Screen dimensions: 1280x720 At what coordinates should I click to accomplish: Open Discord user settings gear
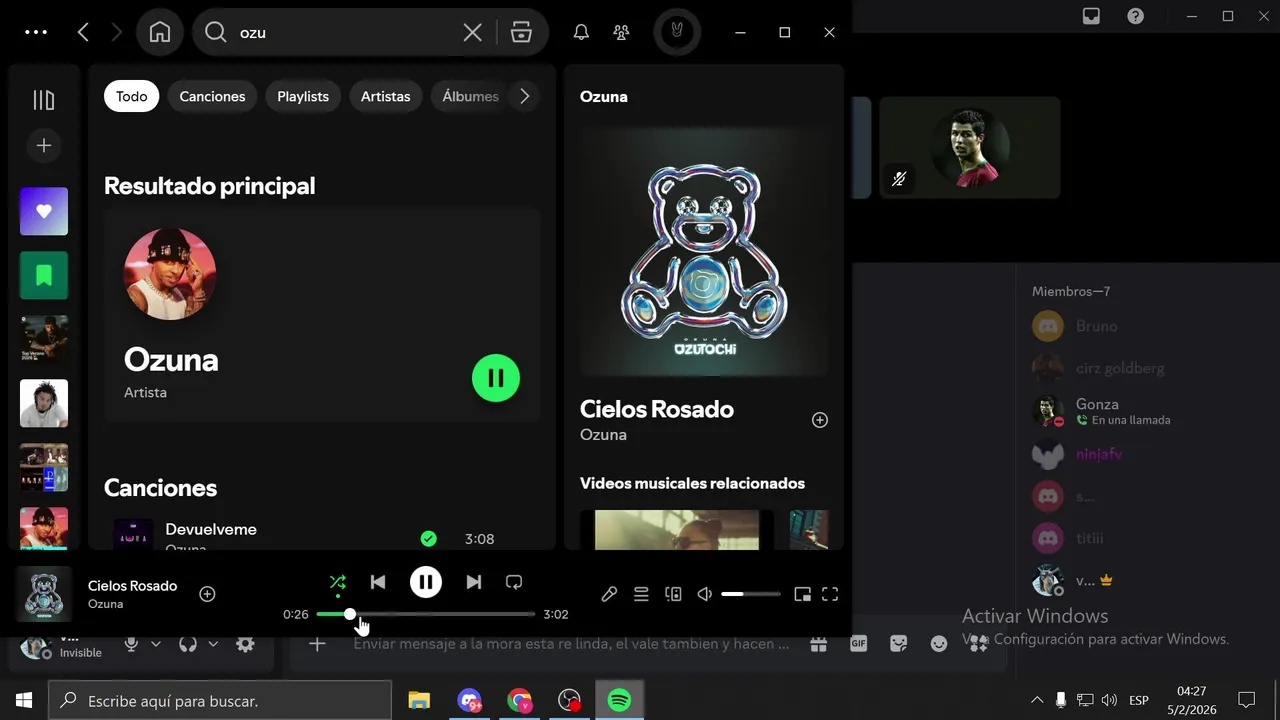245,645
